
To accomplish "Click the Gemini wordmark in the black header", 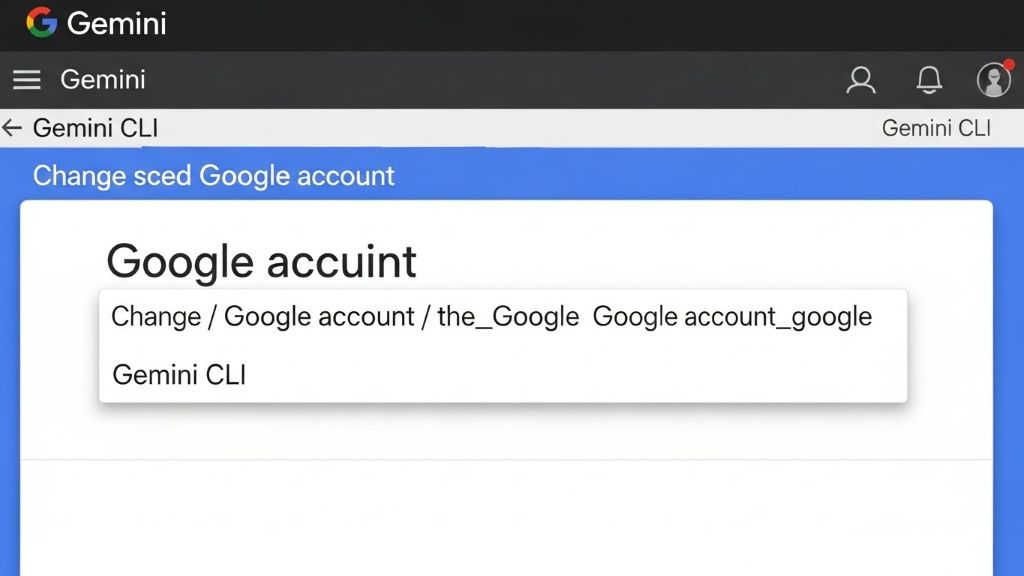I will [116, 23].
